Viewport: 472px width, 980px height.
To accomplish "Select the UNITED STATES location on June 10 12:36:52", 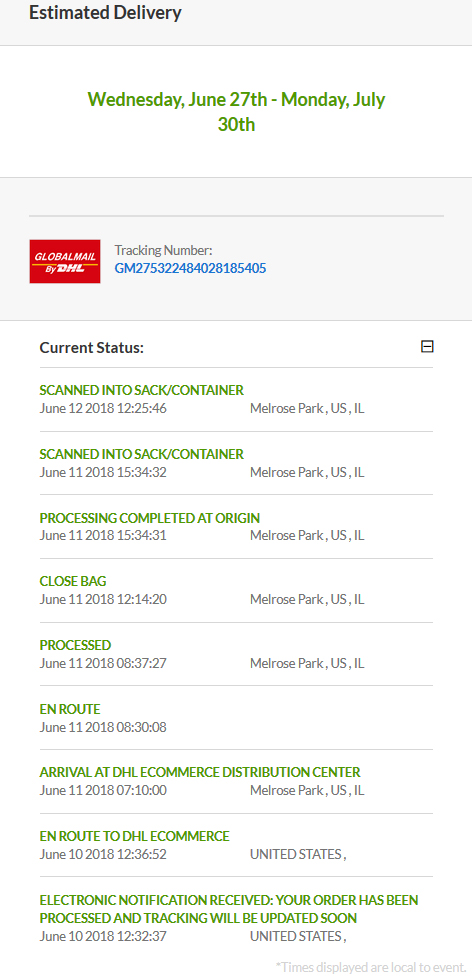I will tap(298, 854).
